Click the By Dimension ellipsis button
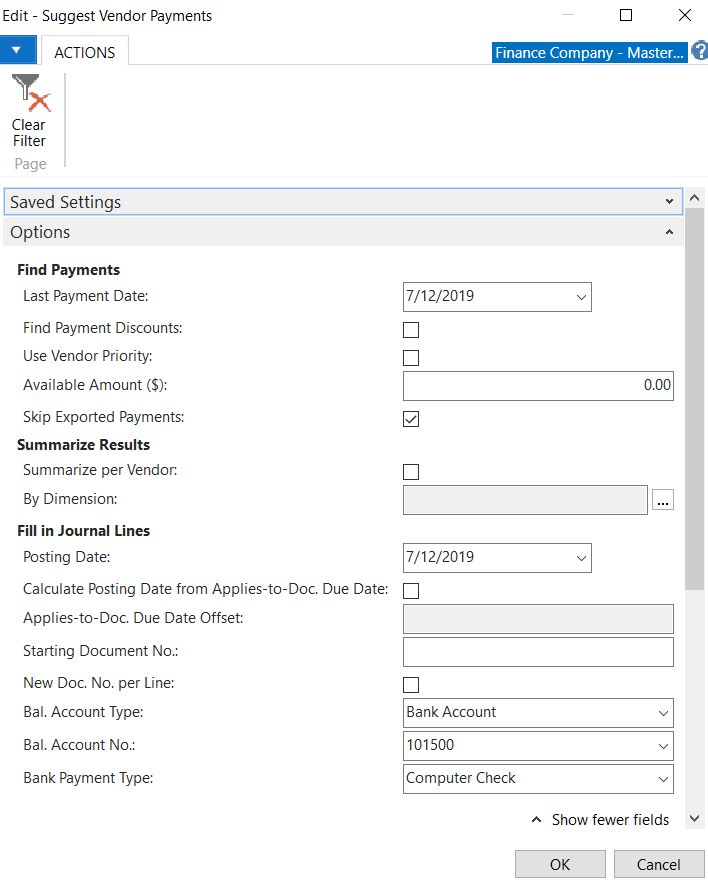Screen dimensions: 708x883 coord(662,501)
